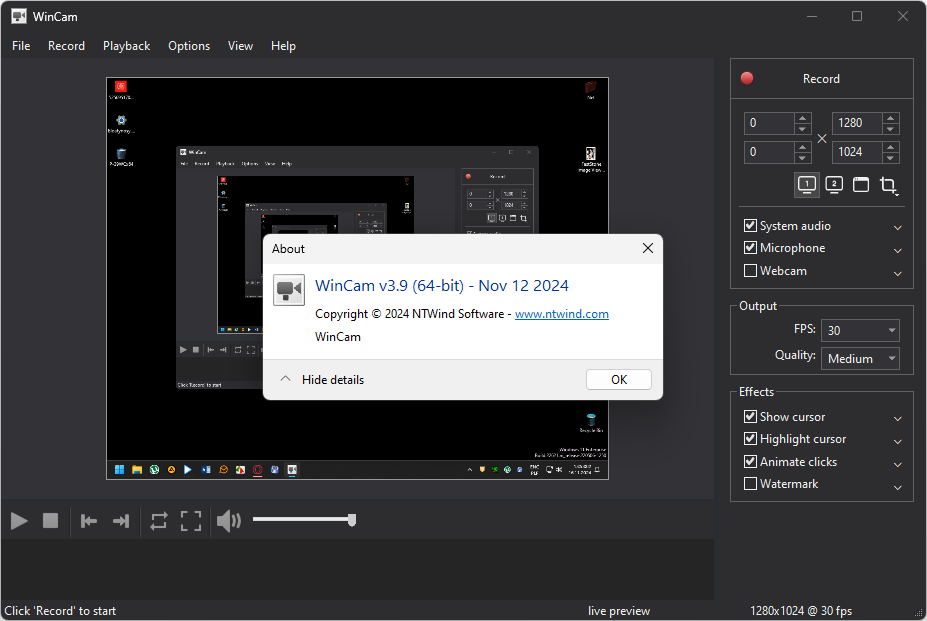Open the Record menu
The width and height of the screenshot is (927, 621).
[x=66, y=46]
